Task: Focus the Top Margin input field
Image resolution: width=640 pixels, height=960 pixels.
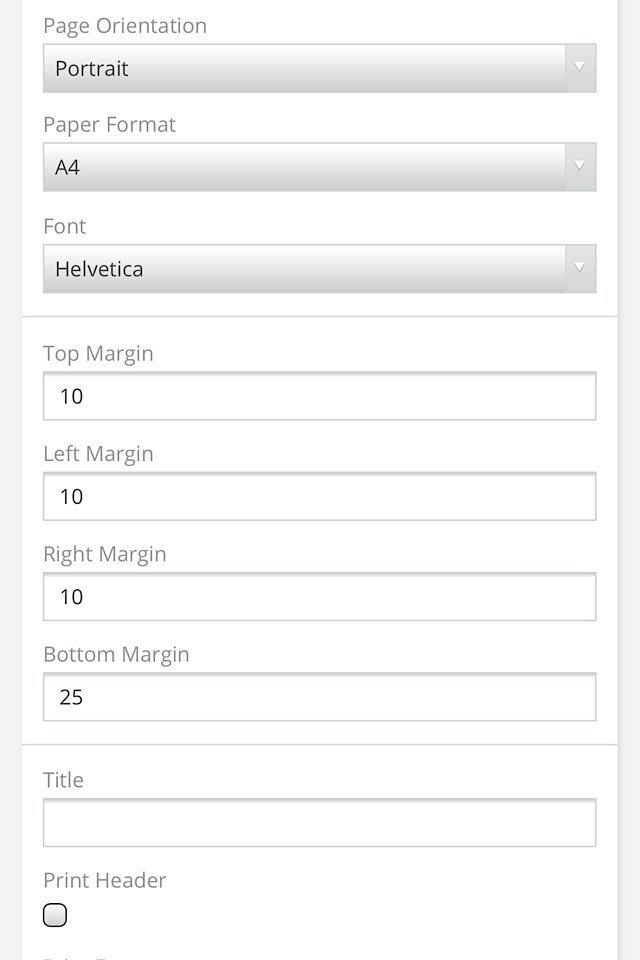Action: coord(319,396)
